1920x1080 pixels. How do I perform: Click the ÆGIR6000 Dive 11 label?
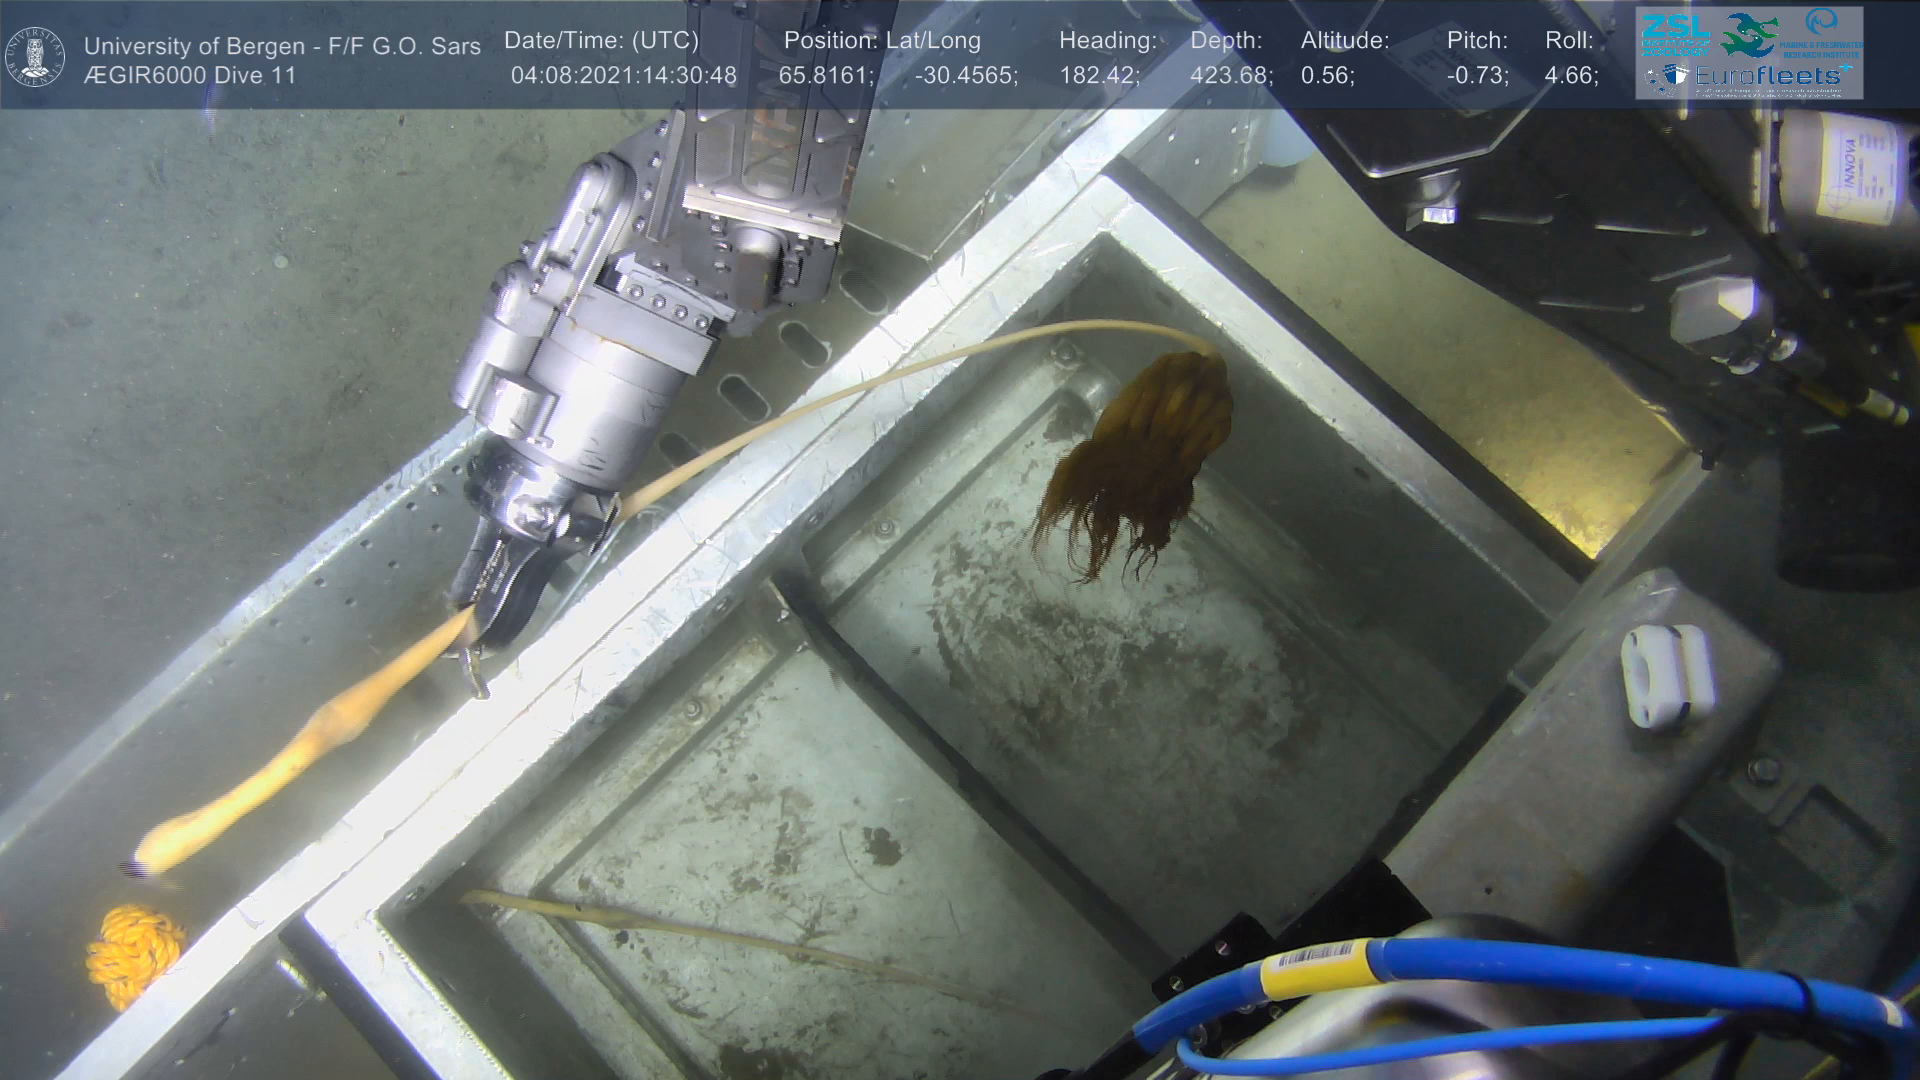190,75
